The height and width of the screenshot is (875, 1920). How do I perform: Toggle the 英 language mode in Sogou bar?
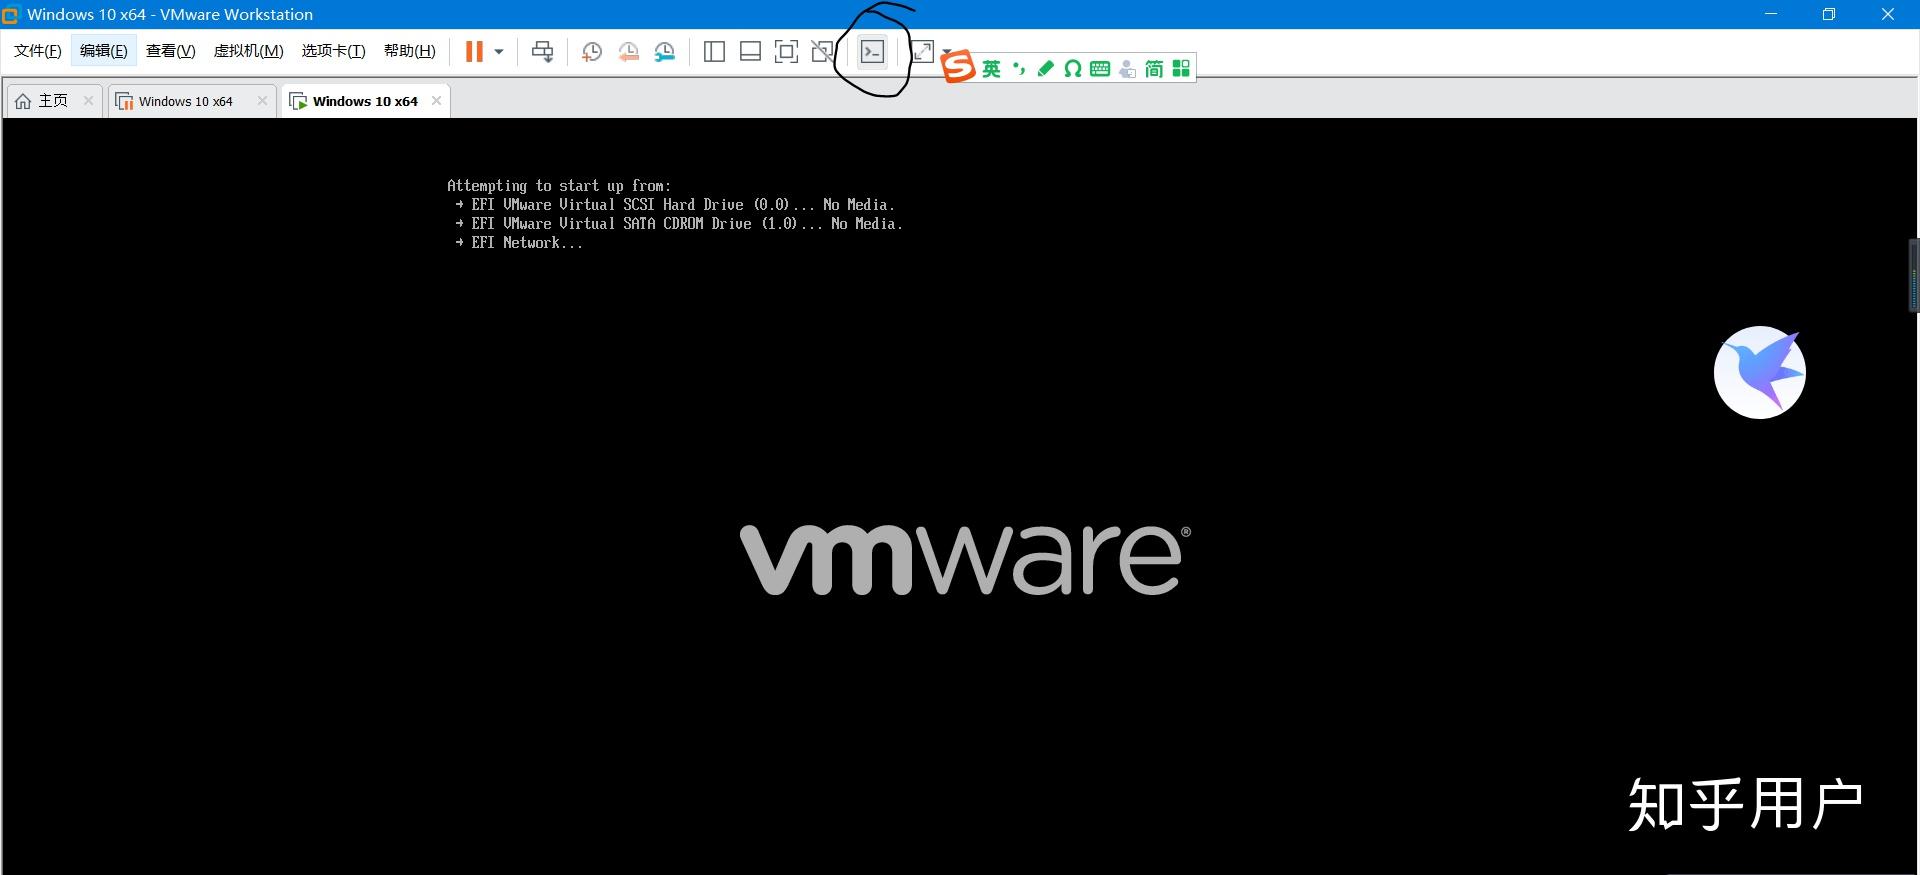click(x=991, y=68)
